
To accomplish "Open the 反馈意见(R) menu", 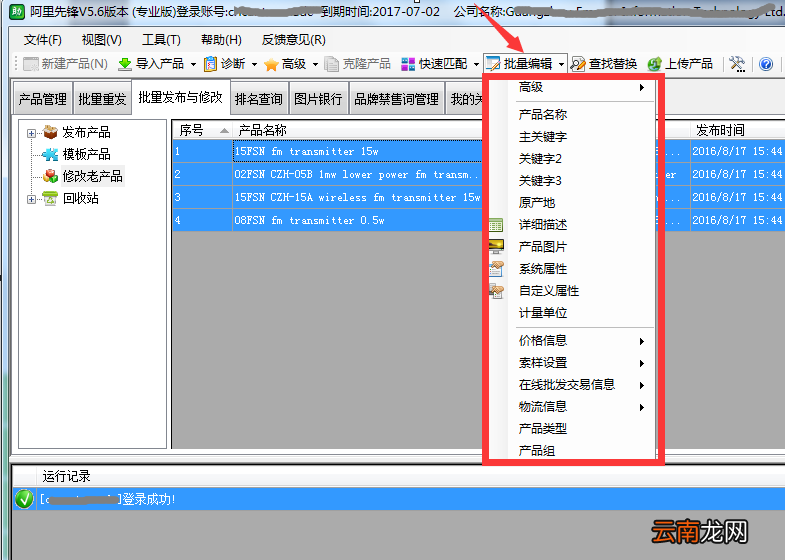I will (293, 40).
